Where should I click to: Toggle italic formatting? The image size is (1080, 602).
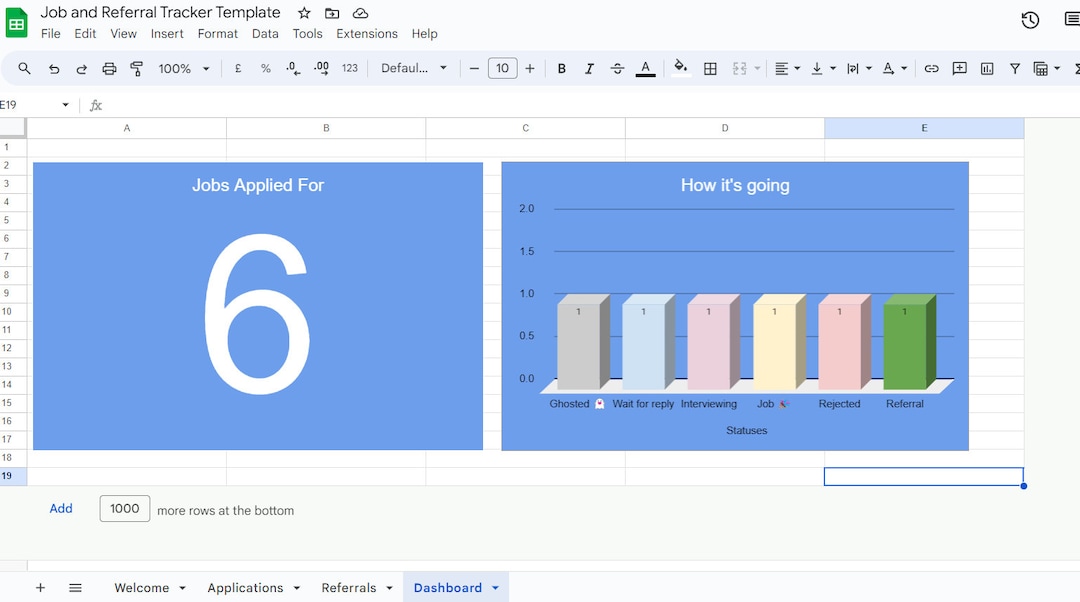[x=589, y=69]
